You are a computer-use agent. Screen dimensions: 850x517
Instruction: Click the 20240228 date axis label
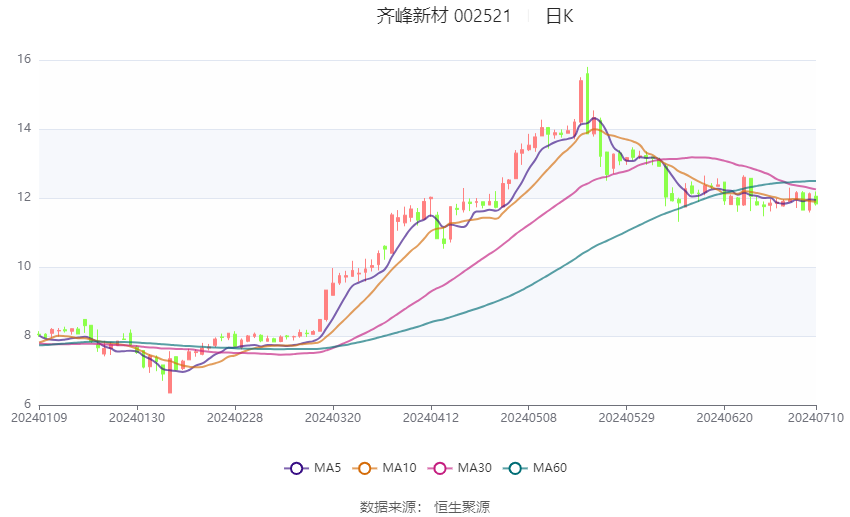point(235,418)
